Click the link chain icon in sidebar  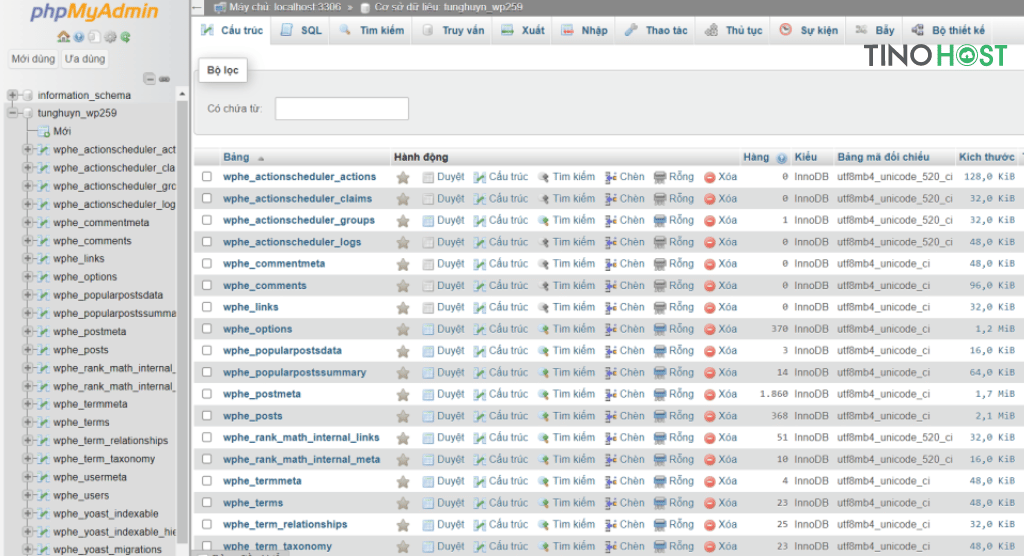point(165,79)
